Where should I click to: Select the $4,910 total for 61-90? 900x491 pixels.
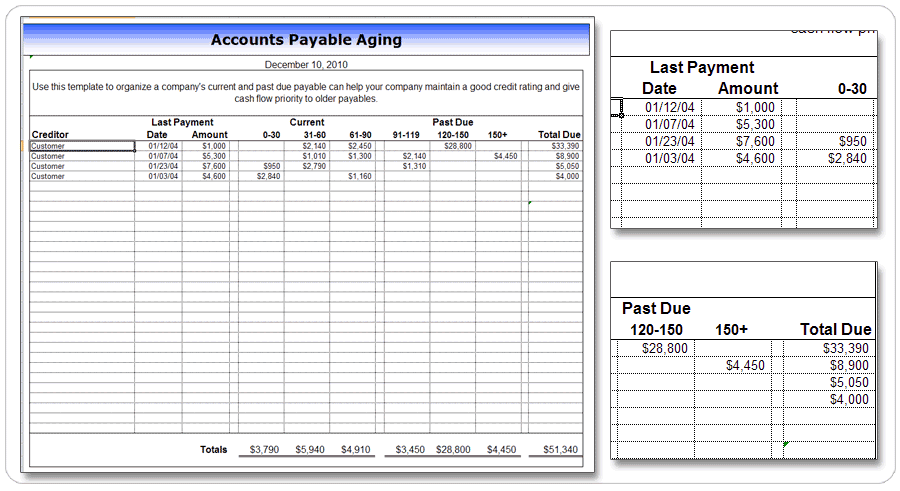pos(355,450)
